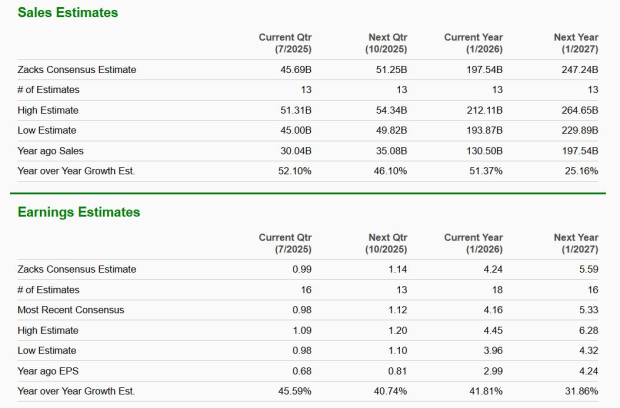Click the 25.16% sales growth value
Image resolution: width=620 pixels, height=408 pixels.
tap(580, 171)
